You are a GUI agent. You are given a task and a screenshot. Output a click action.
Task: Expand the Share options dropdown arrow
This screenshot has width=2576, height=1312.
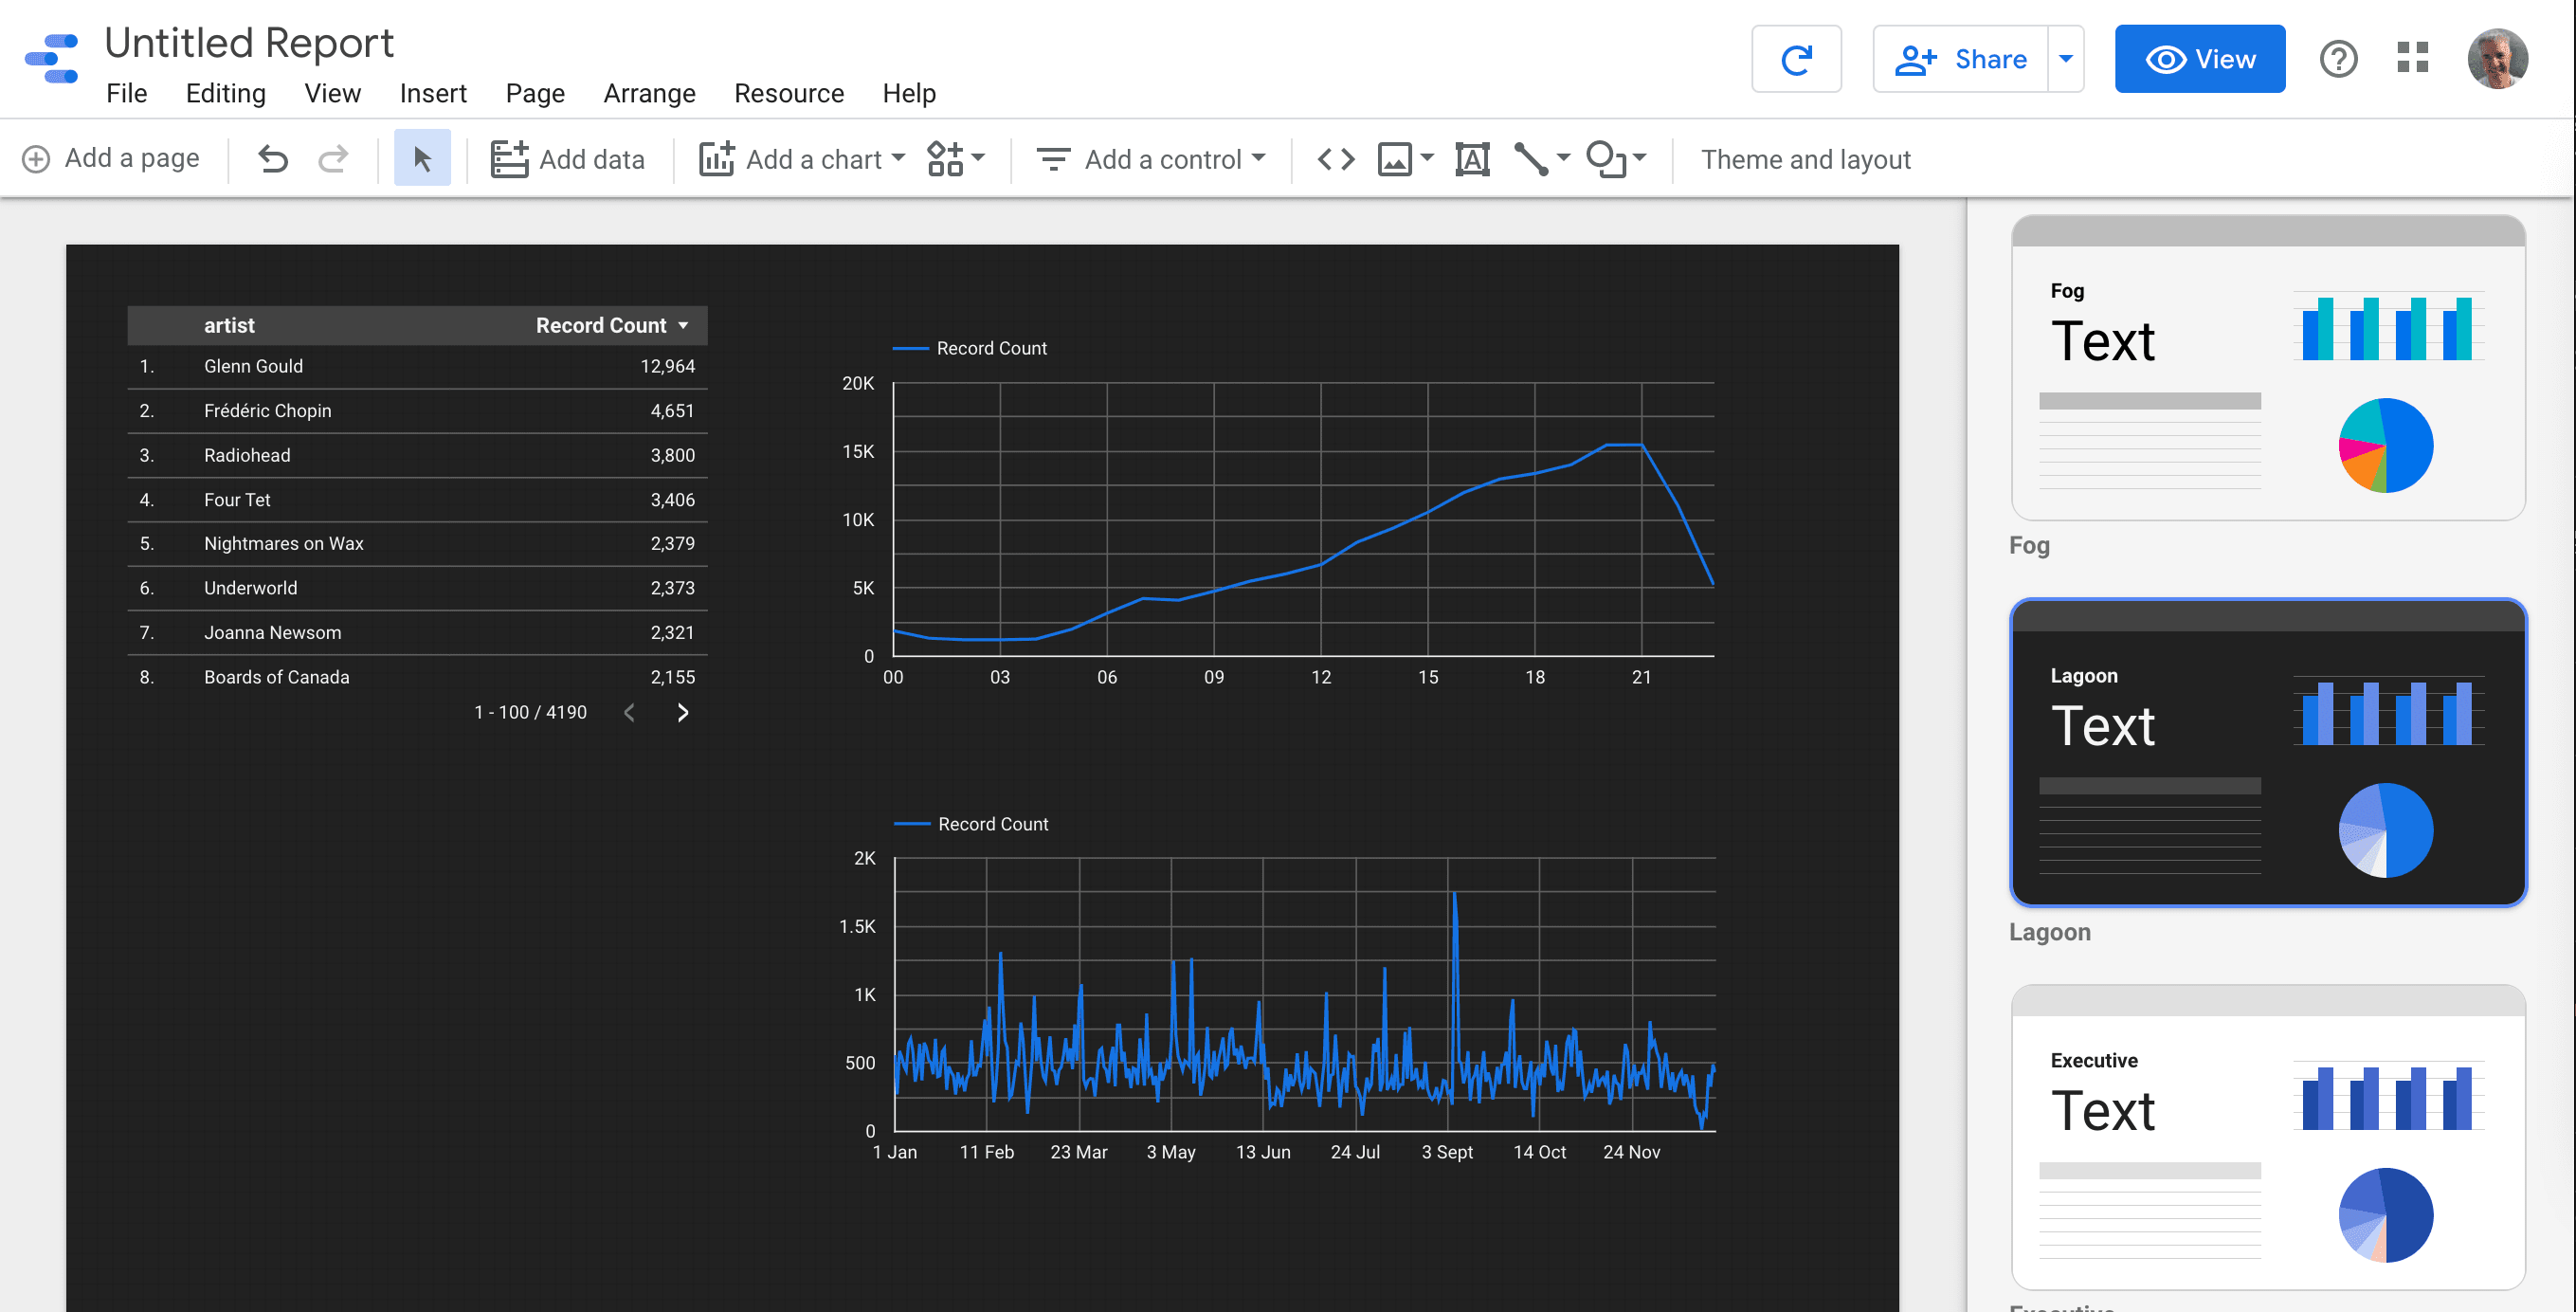(2066, 59)
